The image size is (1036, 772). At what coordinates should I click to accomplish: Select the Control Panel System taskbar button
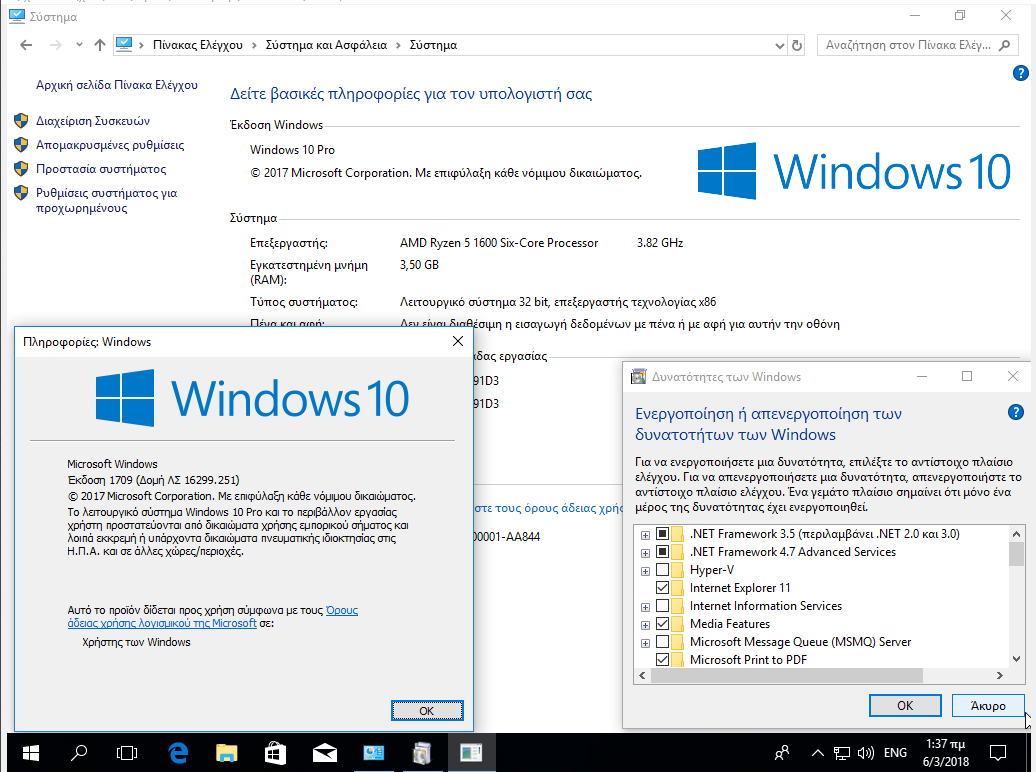(373, 753)
